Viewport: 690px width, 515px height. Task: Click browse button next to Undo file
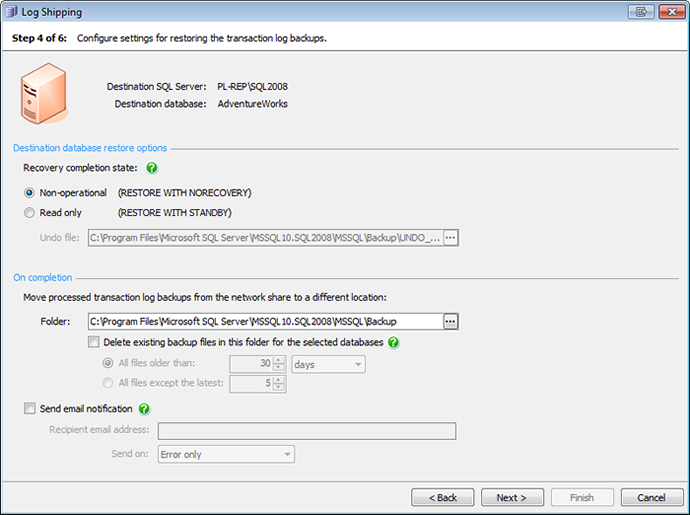(450, 238)
